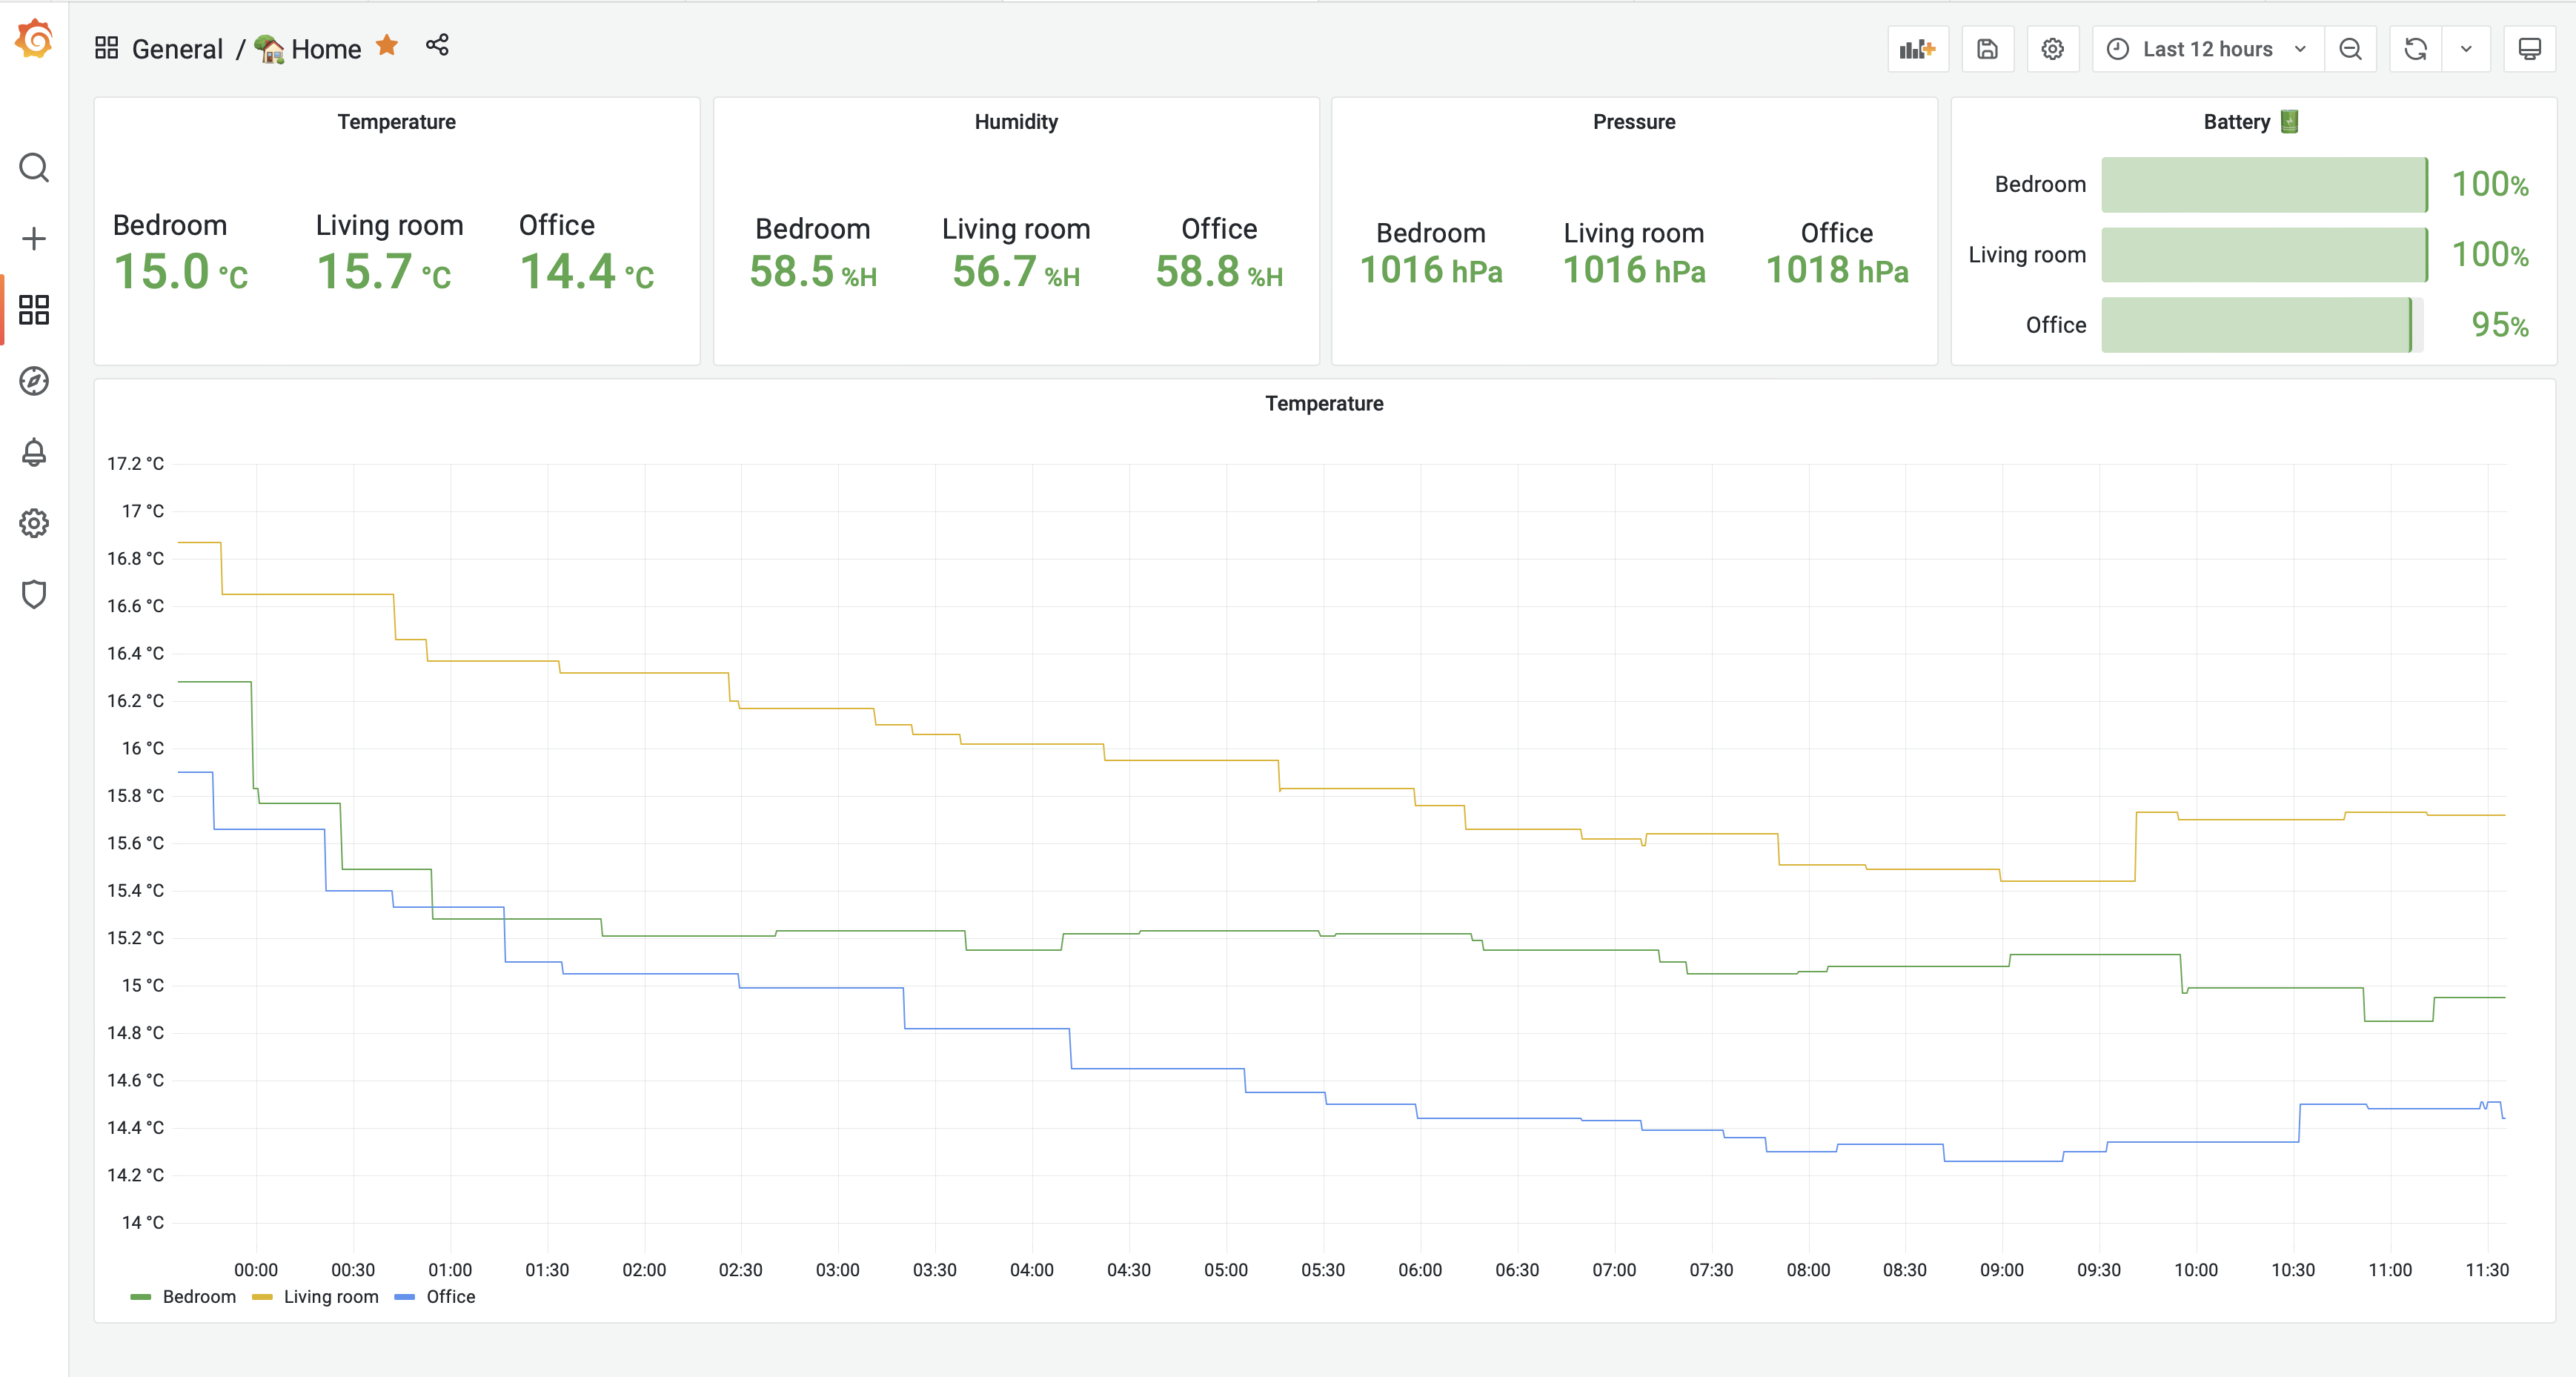Open the Temperature graph panel title menu

coord(1323,404)
